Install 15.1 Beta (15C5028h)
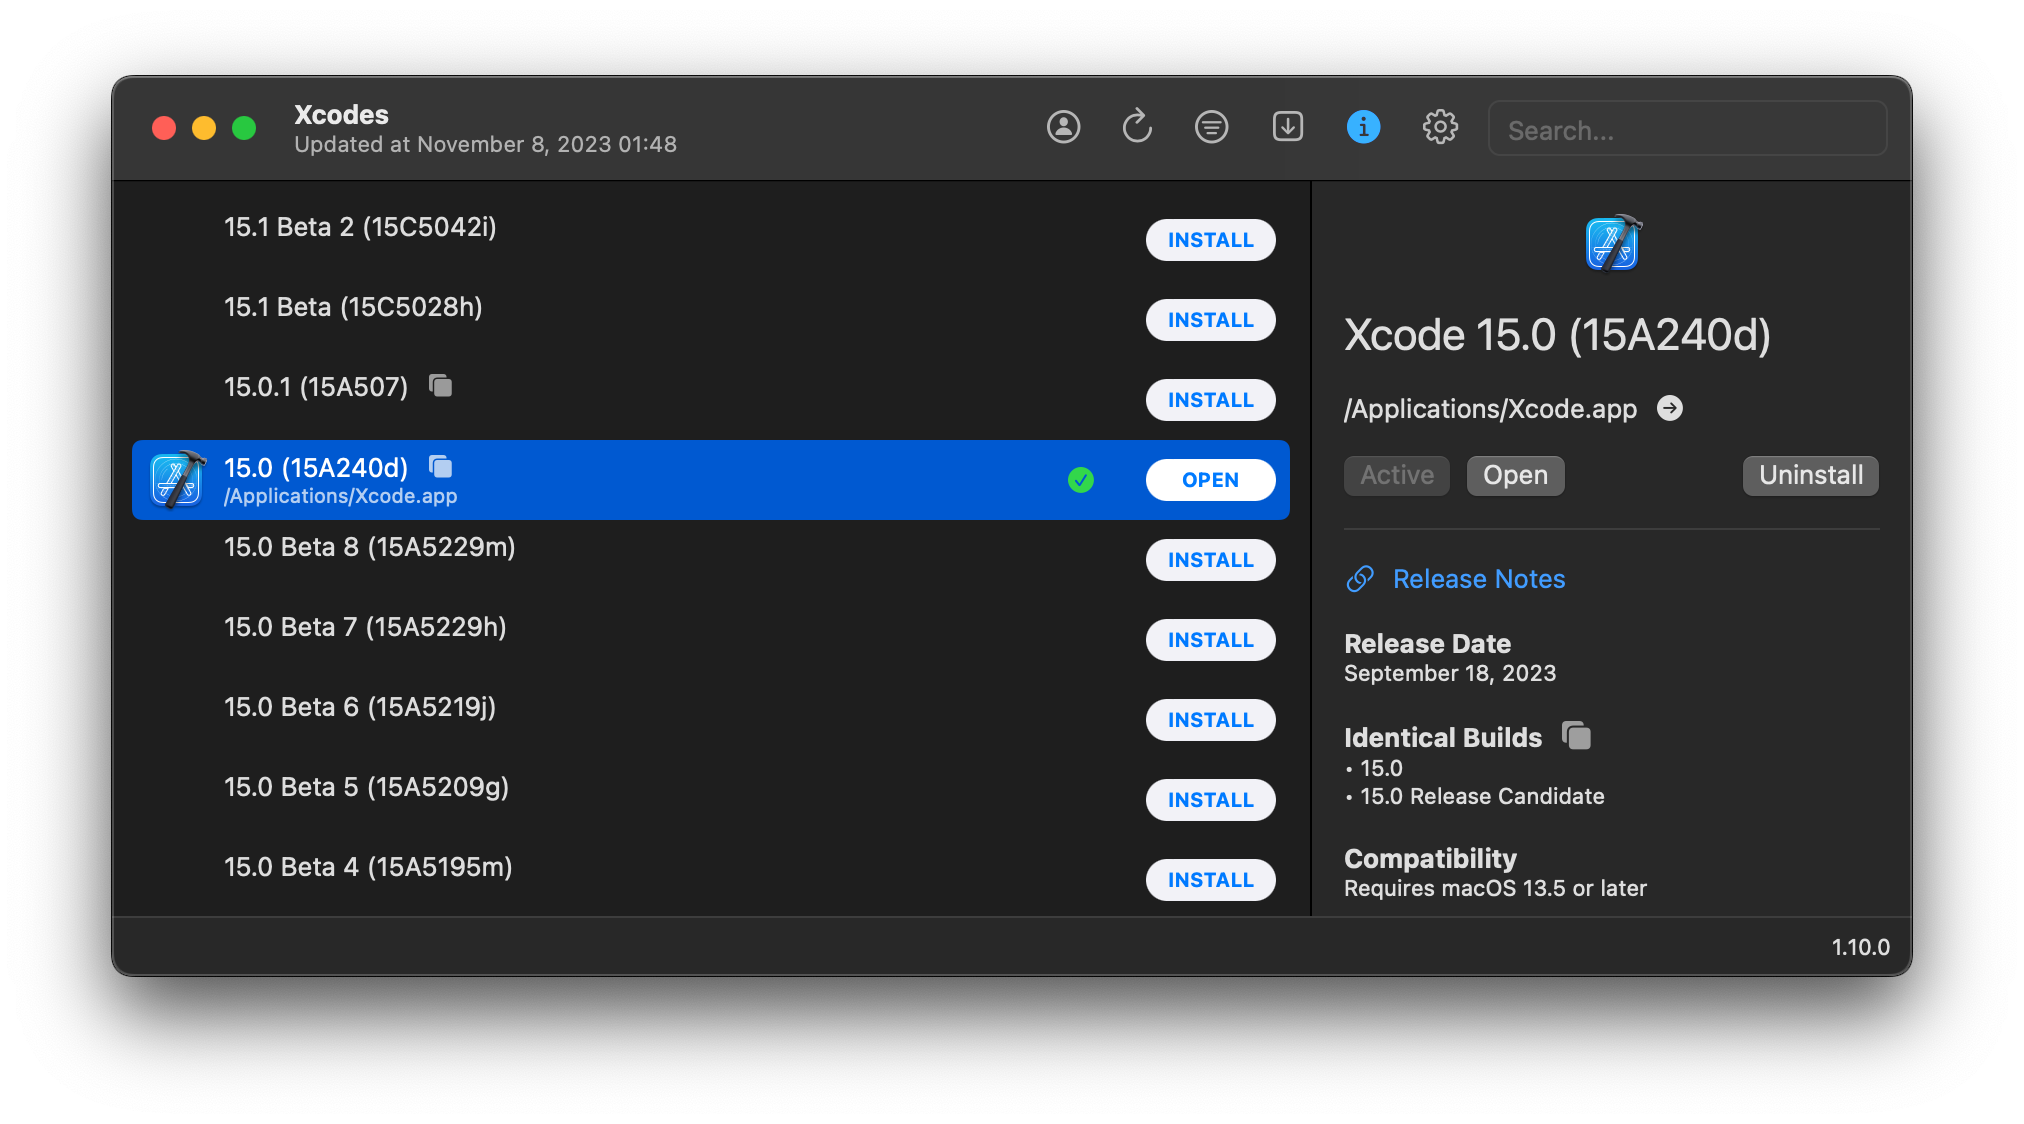Screen dimensions: 2024x1124 click(x=1210, y=320)
